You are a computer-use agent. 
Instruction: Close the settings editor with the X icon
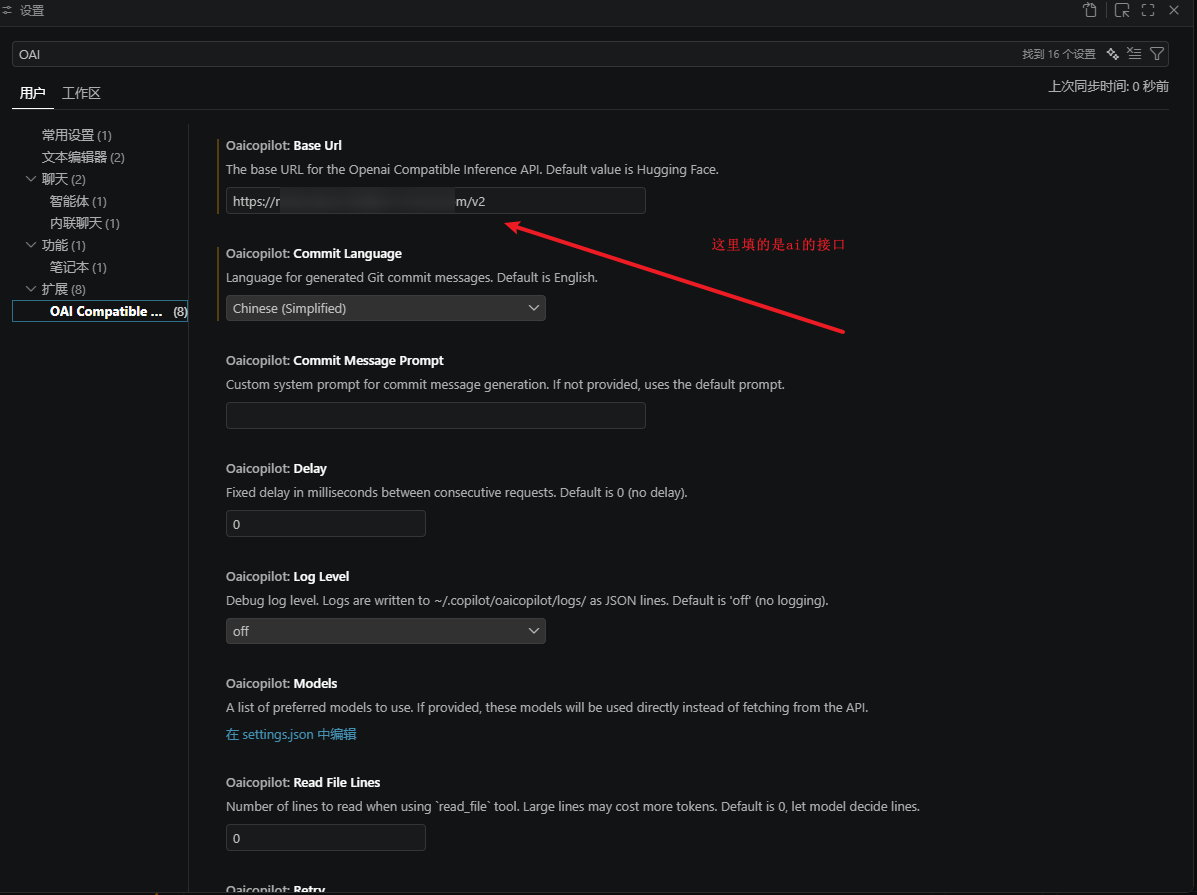(1174, 10)
